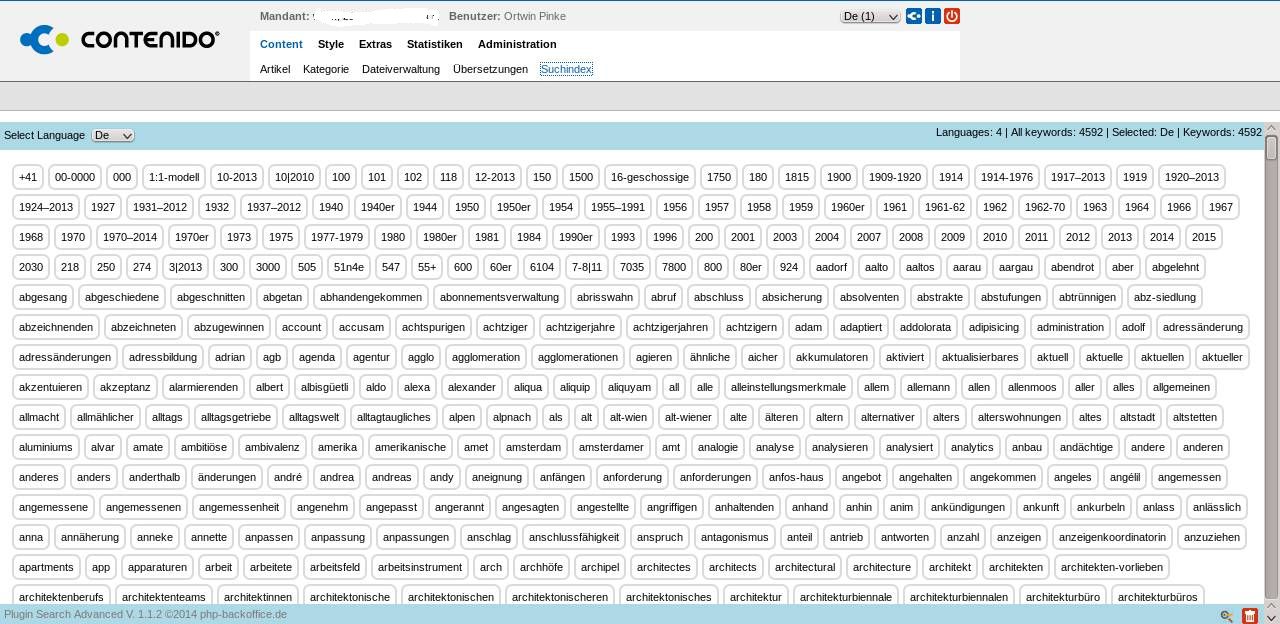Click the vertical scrollbar thumb
The height and width of the screenshot is (624, 1280).
point(1271,148)
